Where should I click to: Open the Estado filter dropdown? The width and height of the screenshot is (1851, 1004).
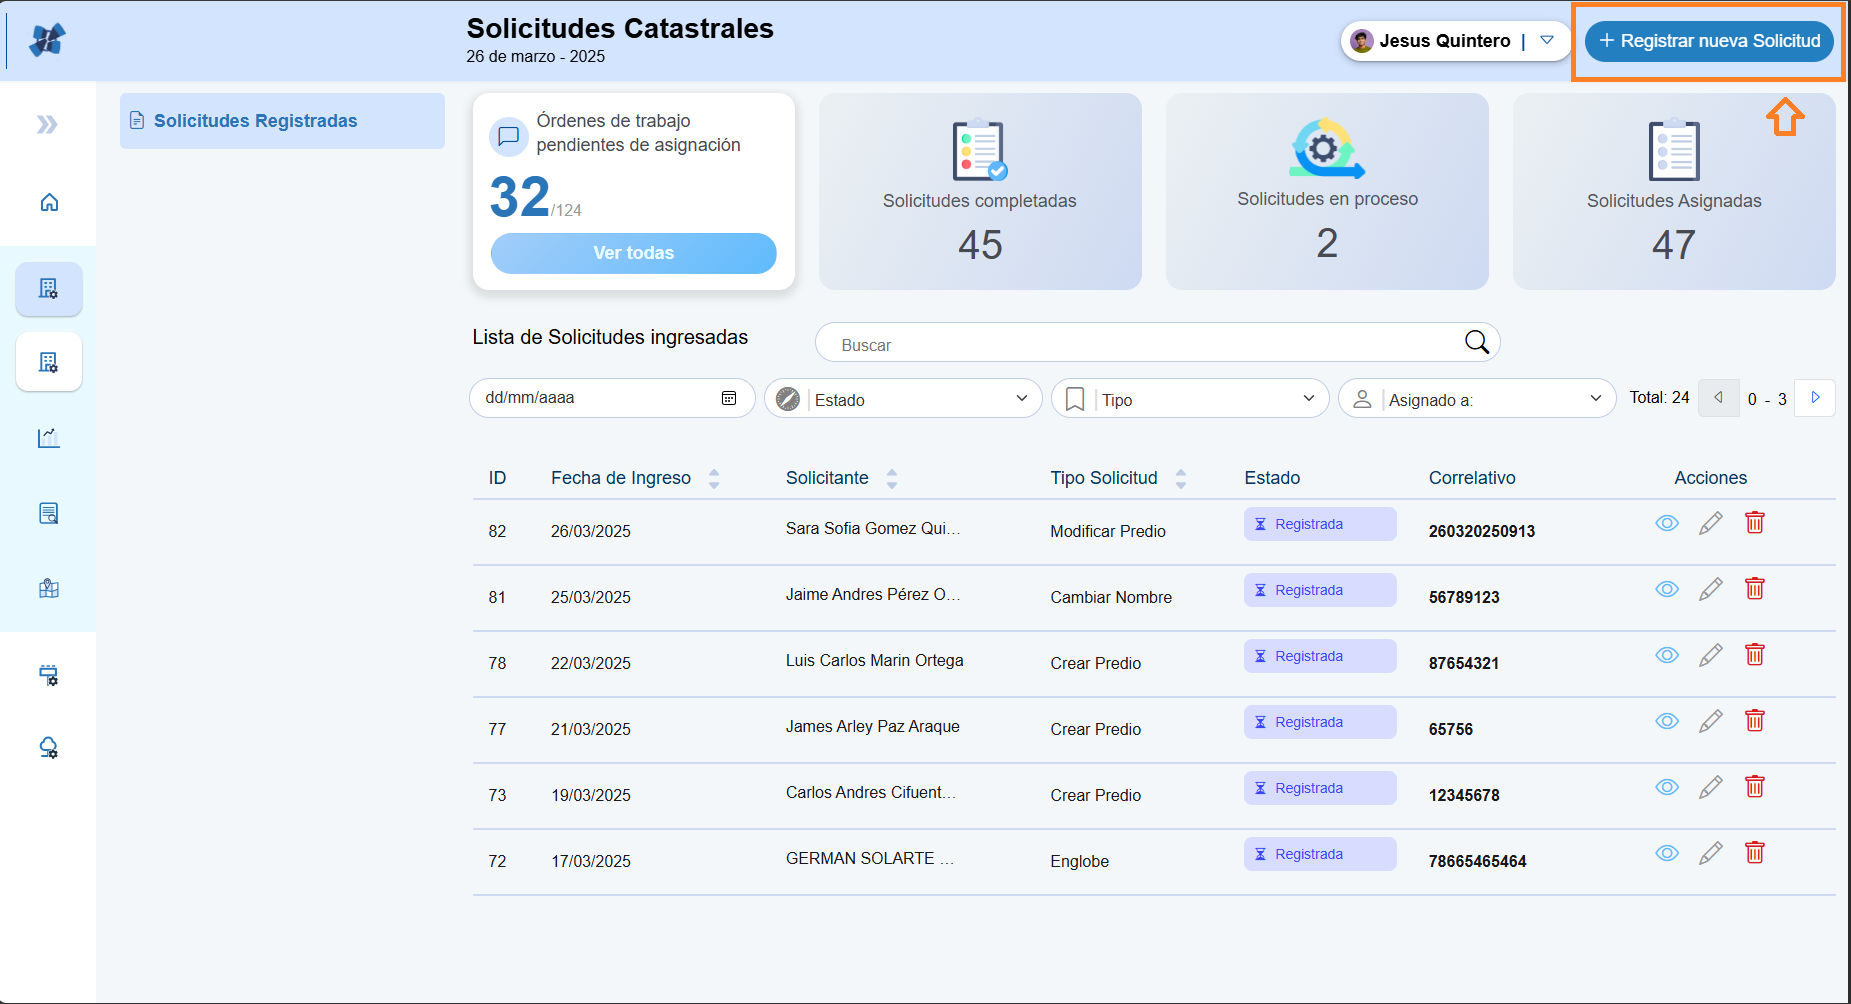click(904, 399)
